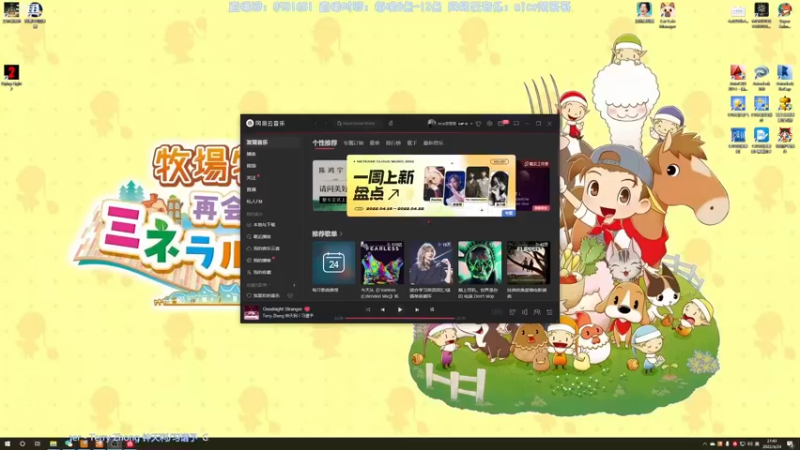Viewport: 800px width, 450px height.
Task: Show the dark purple banner on the right
Action: (533, 186)
